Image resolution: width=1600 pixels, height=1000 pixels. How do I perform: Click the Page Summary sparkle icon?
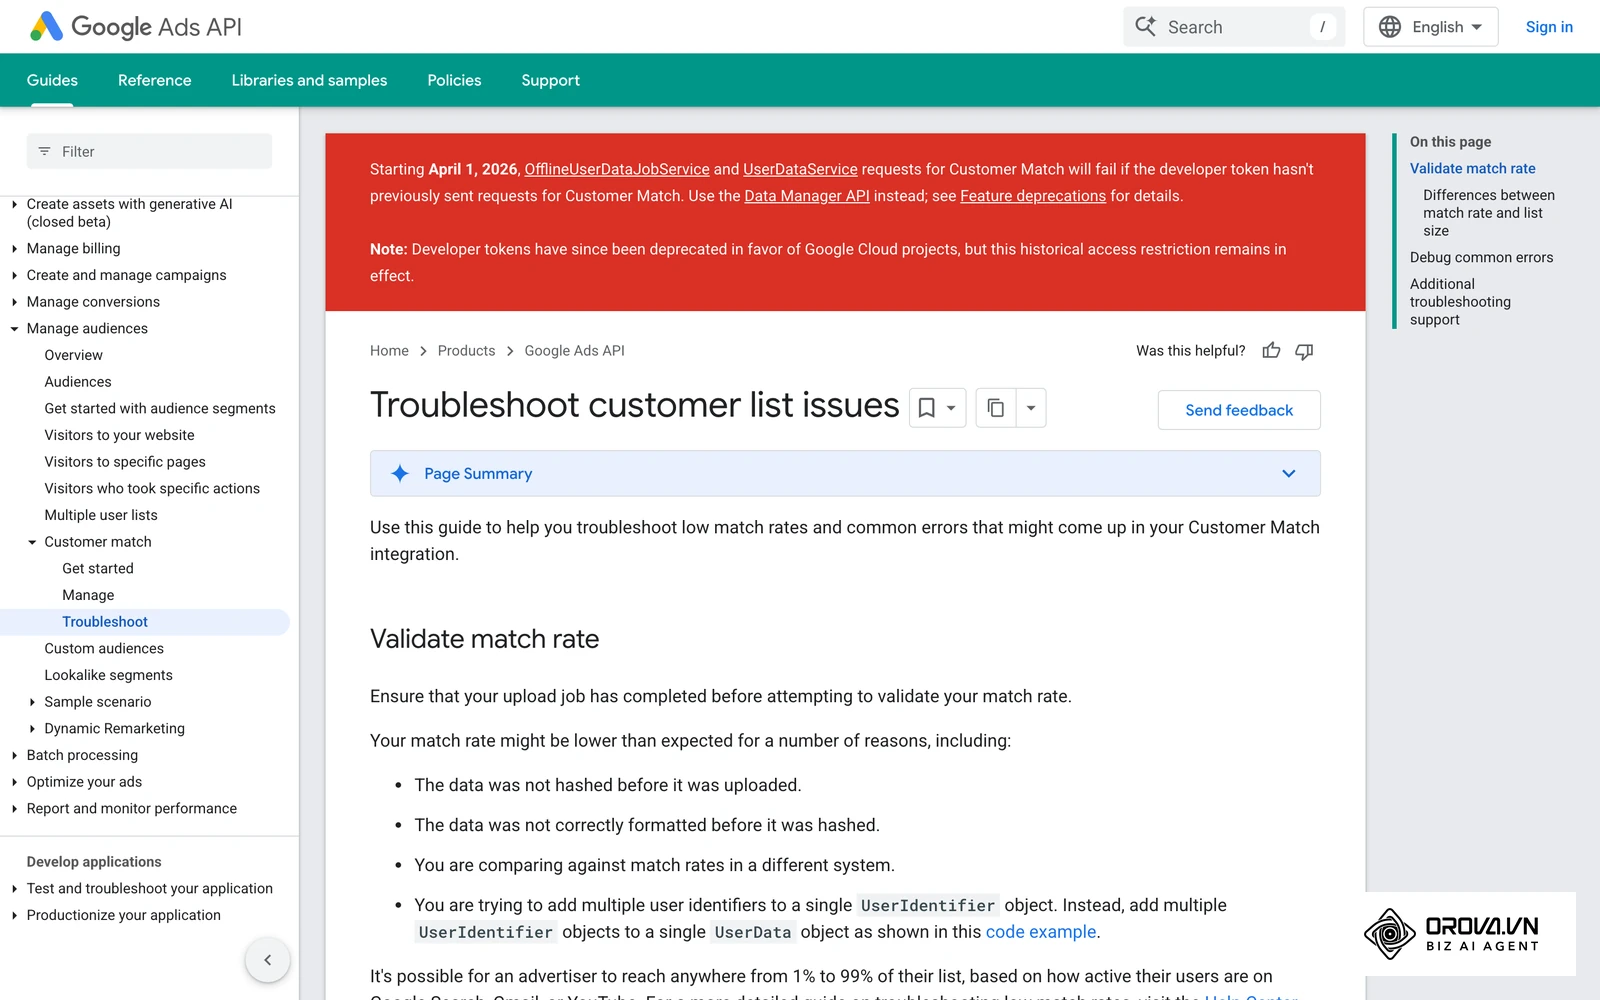point(400,474)
